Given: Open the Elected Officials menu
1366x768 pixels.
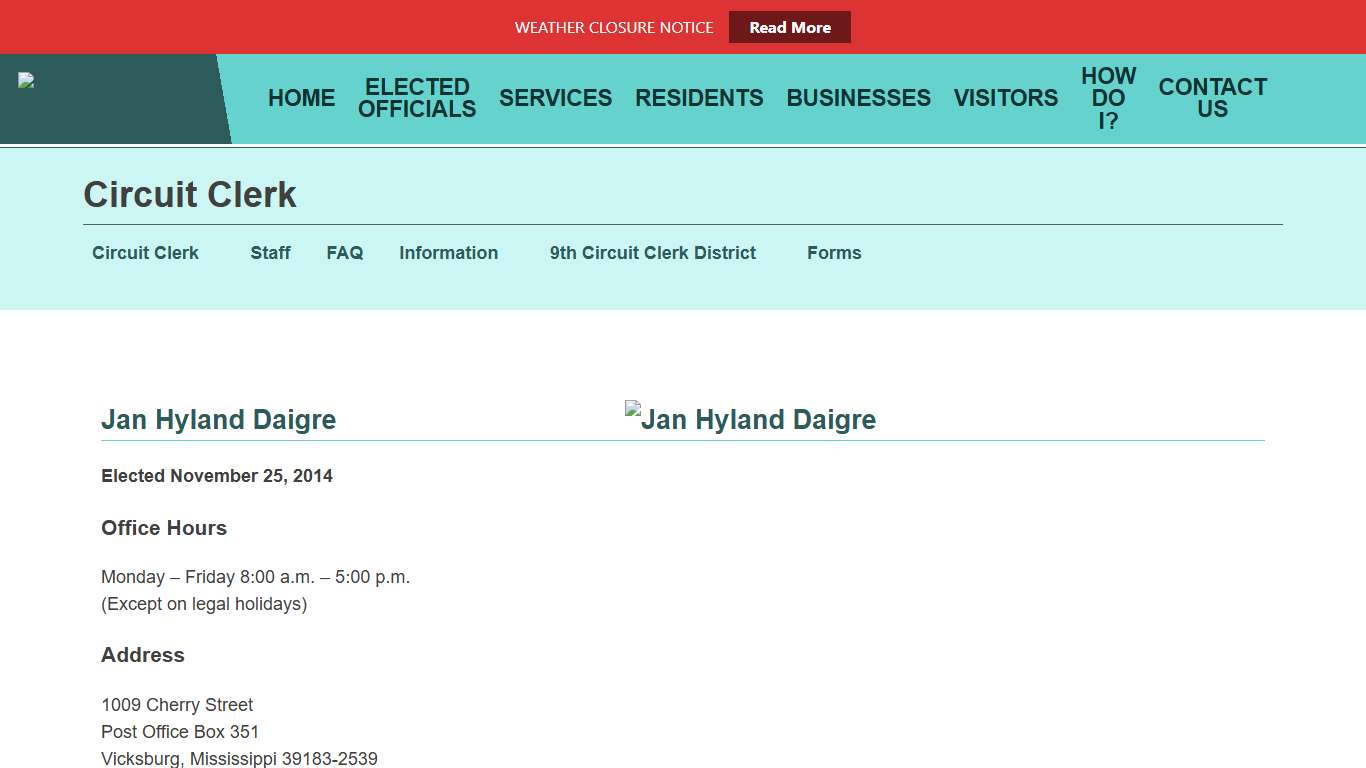Looking at the screenshot, I should 417,98.
